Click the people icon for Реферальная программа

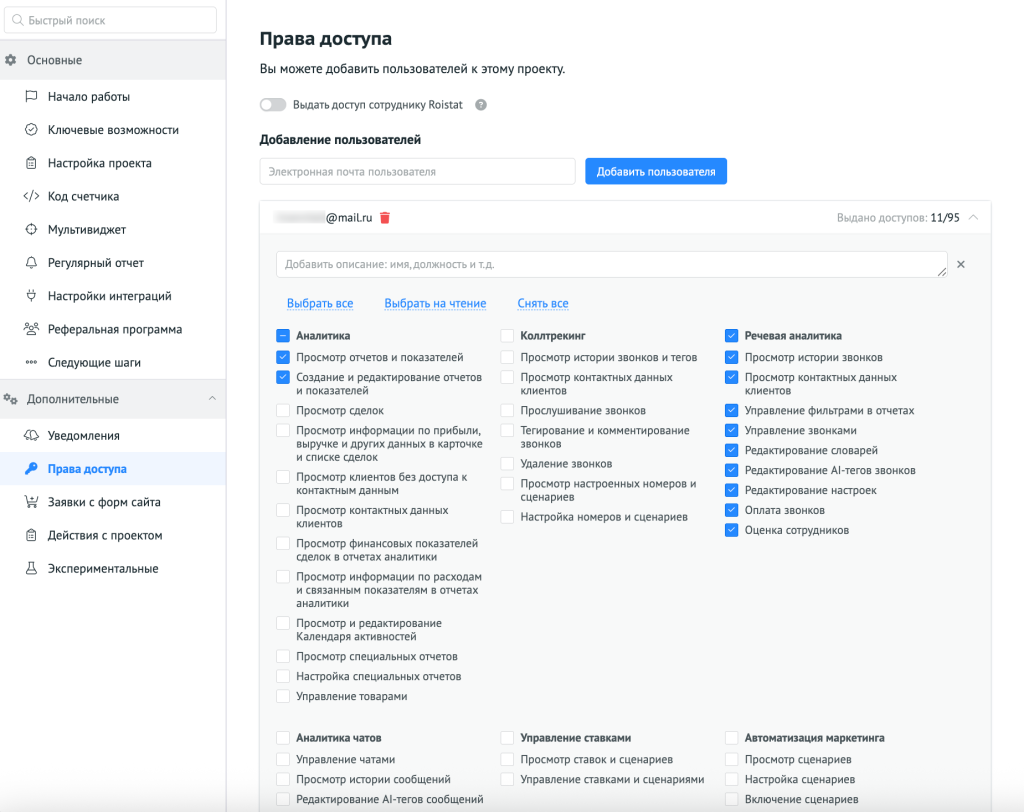point(31,329)
